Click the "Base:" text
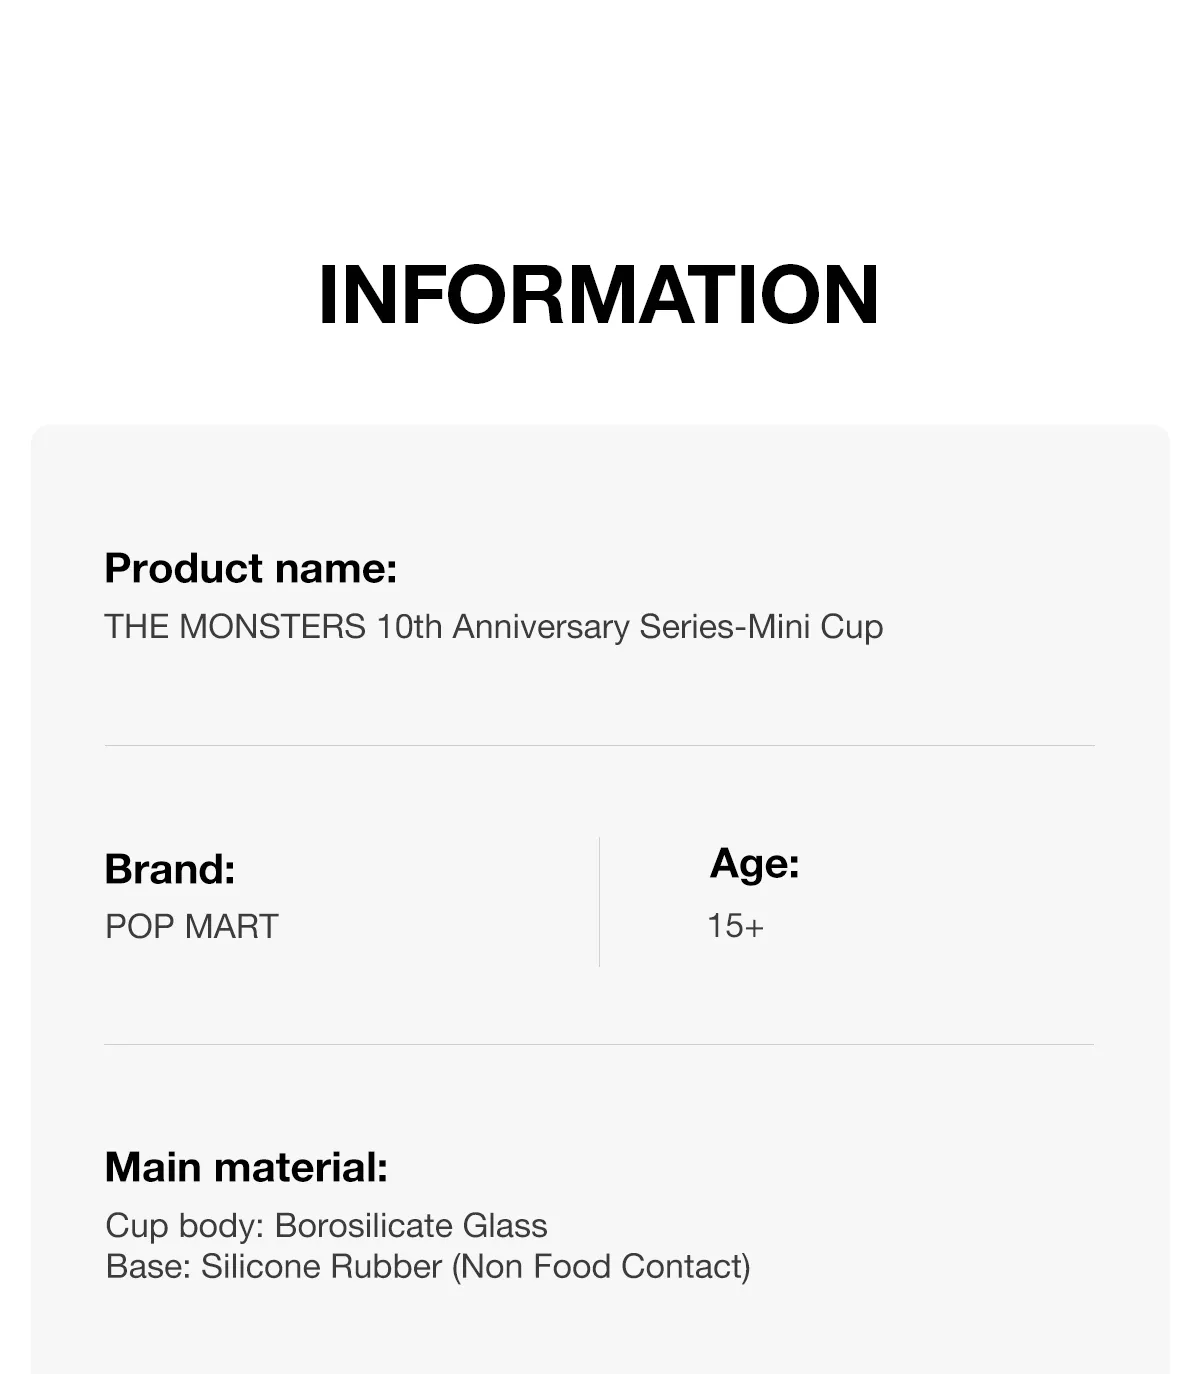 [x=148, y=1266]
